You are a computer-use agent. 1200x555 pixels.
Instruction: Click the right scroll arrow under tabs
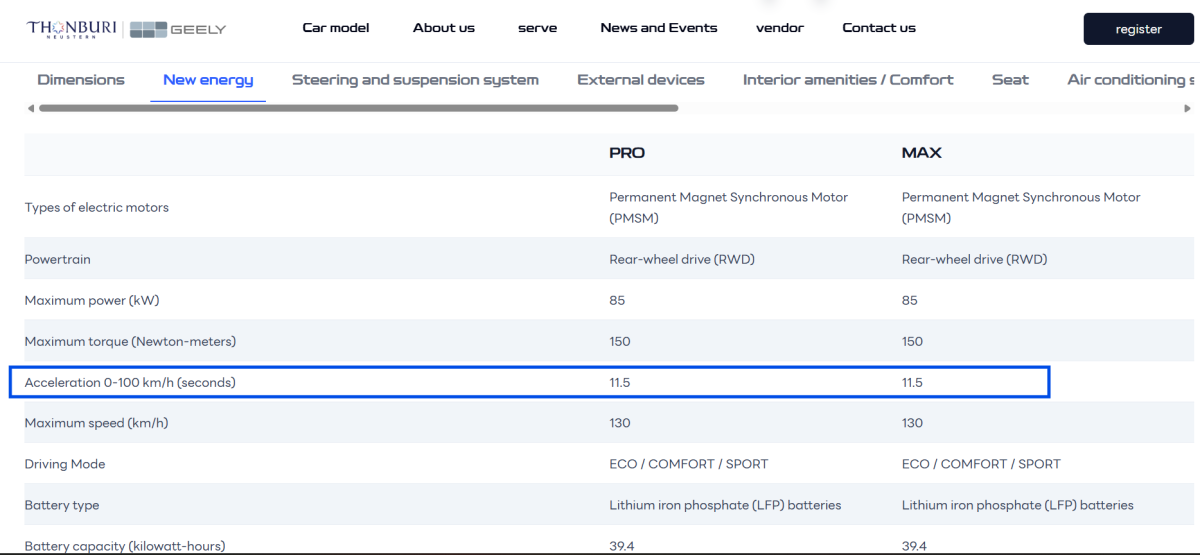(x=1187, y=108)
